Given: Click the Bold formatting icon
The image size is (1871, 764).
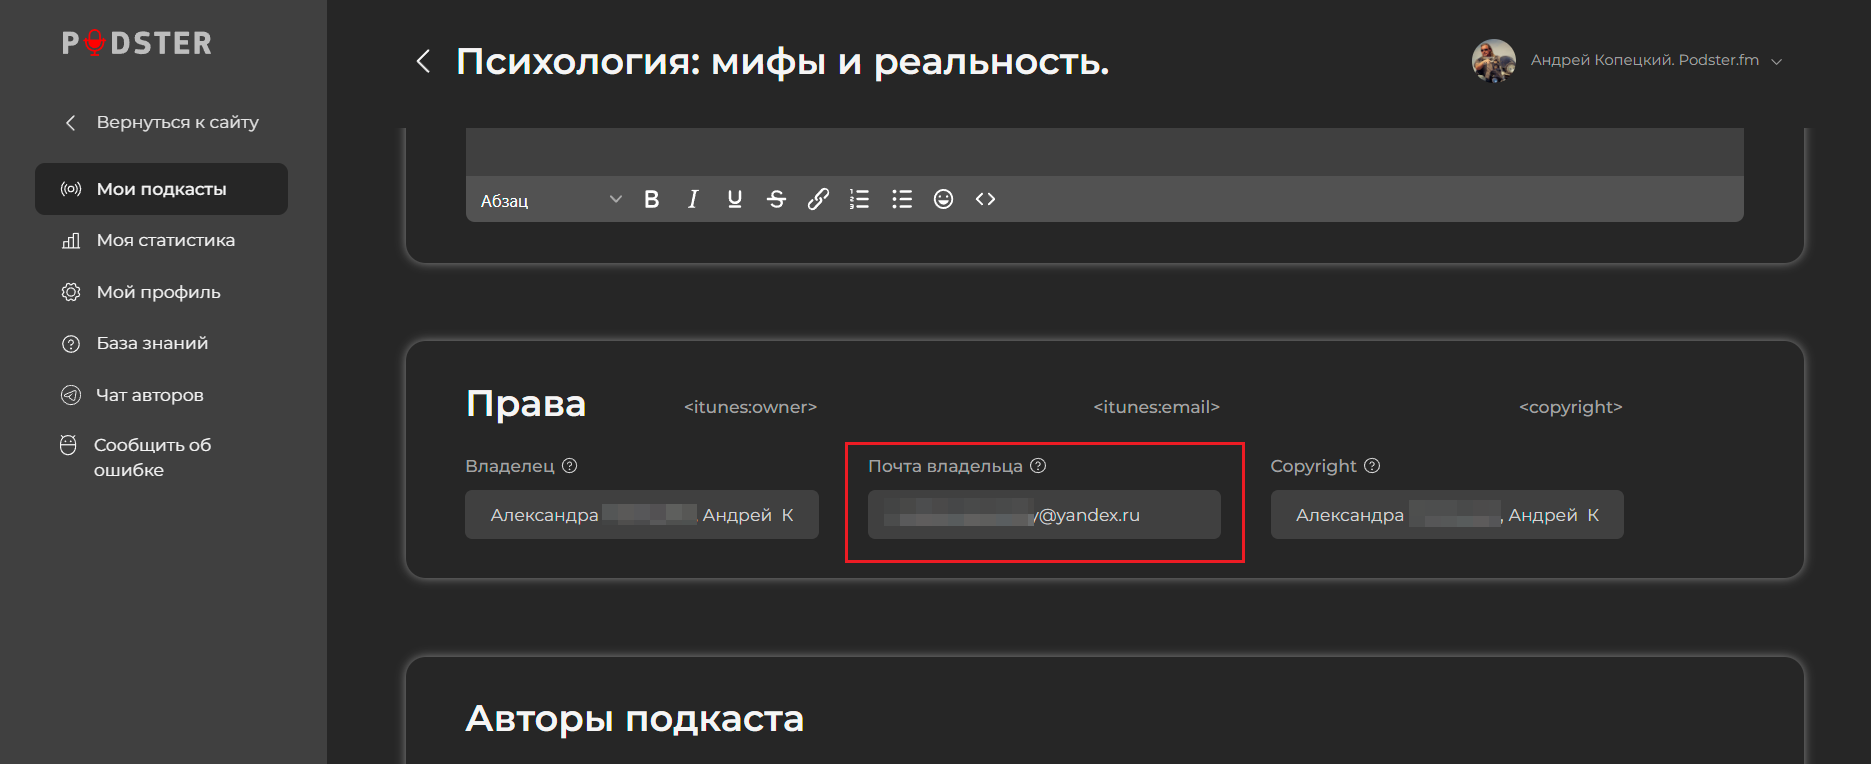Looking at the screenshot, I should coord(652,199).
